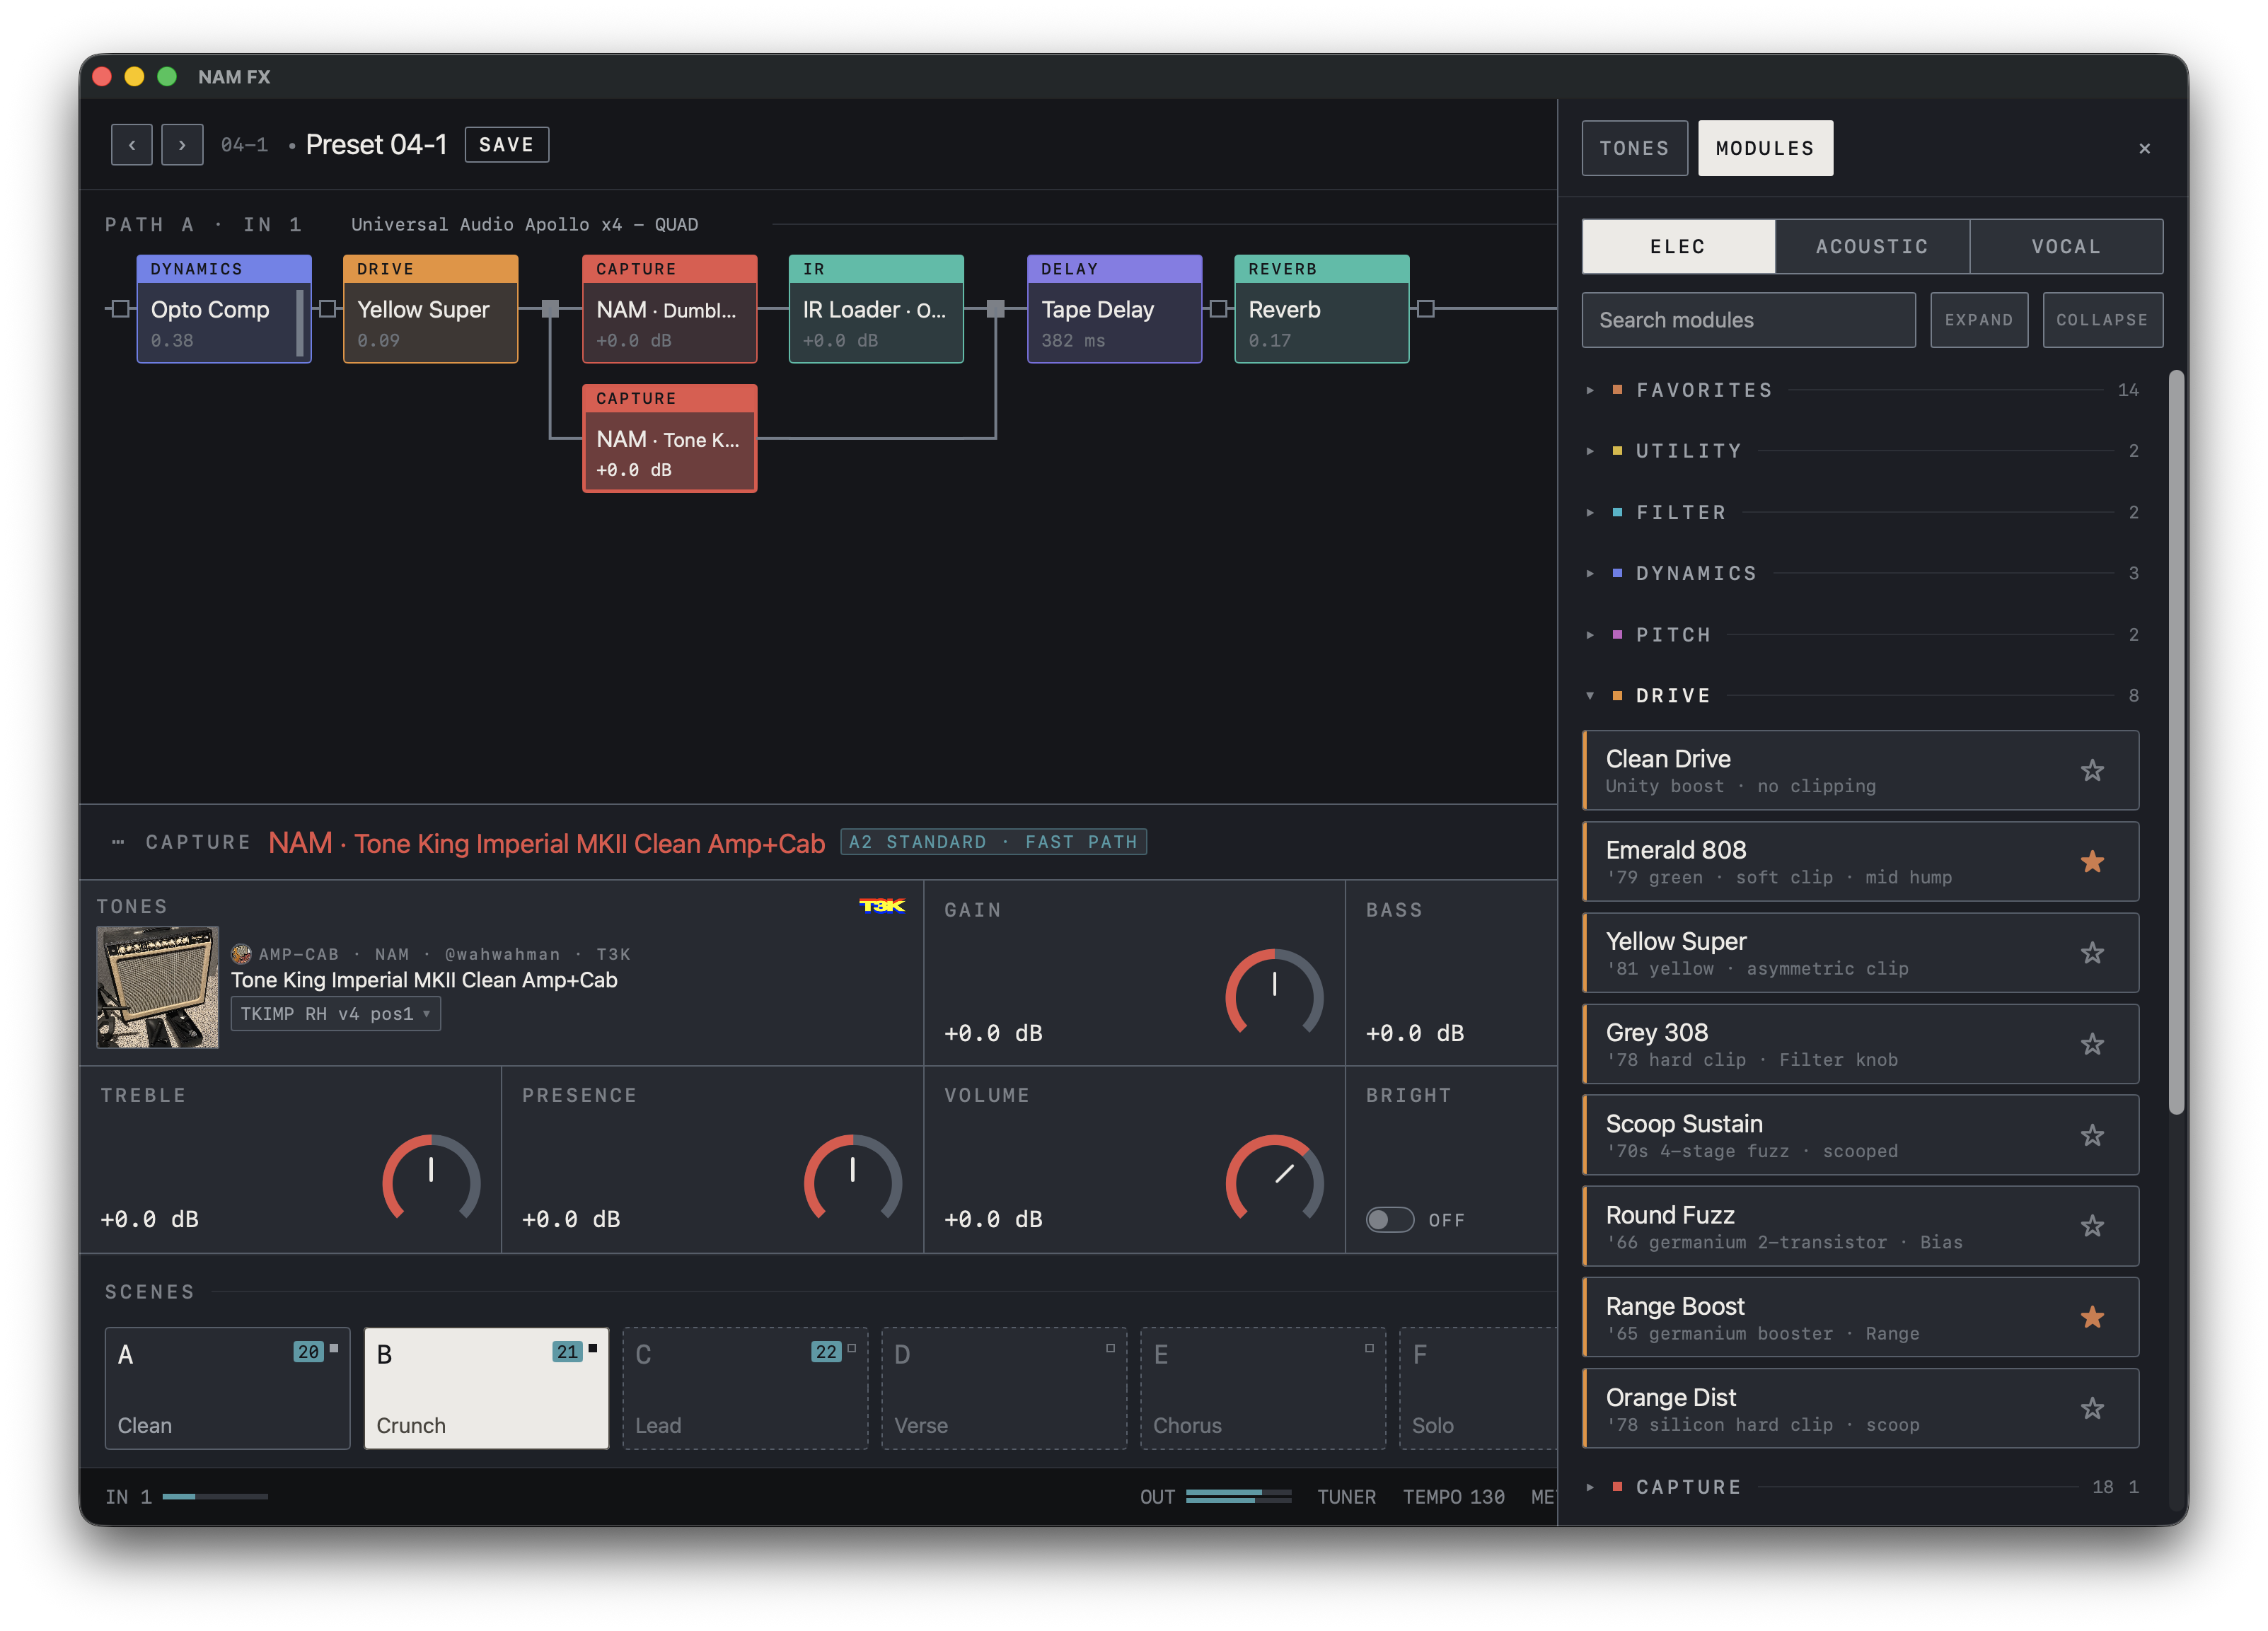
Task: Switch to the Tones tab
Action: (1634, 148)
